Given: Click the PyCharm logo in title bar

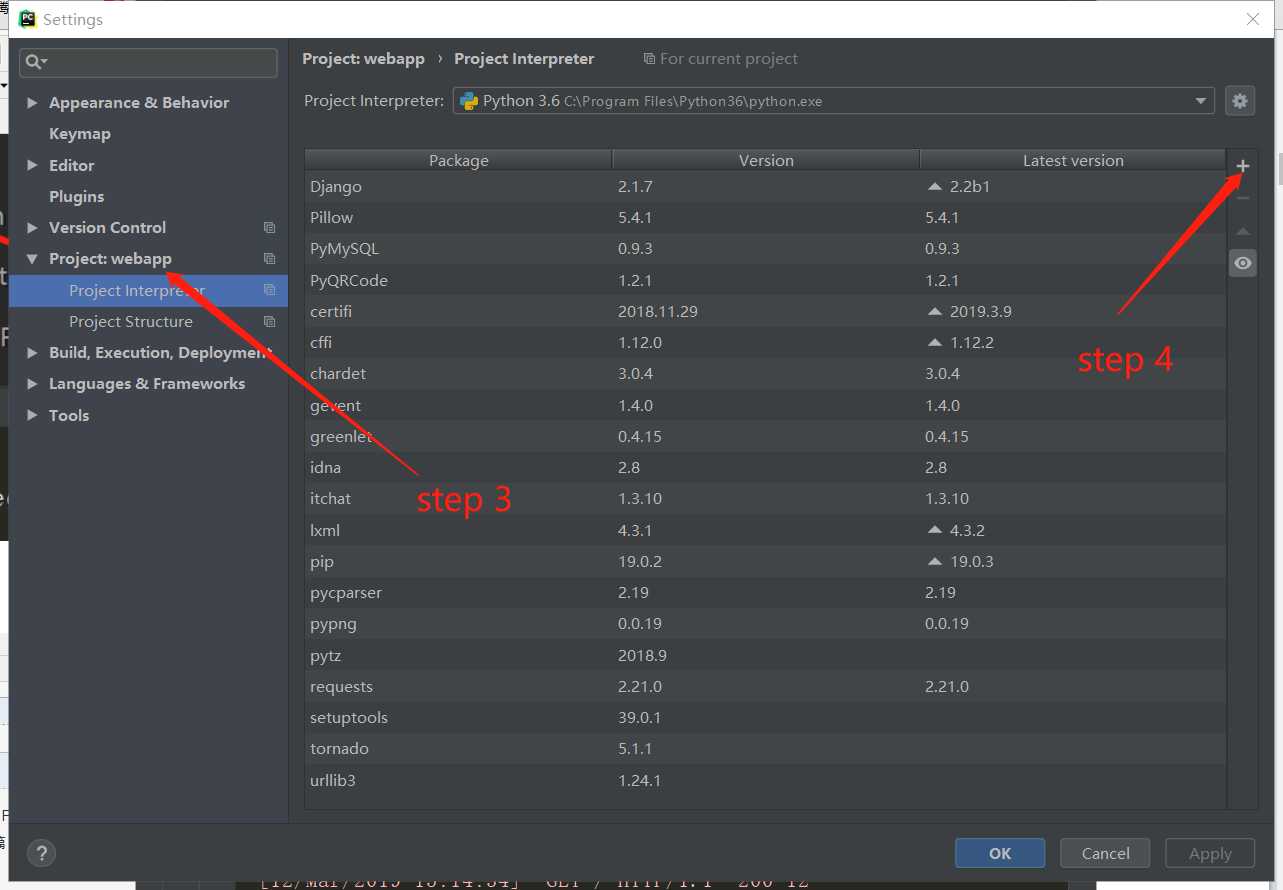Looking at the screenshot, I should point(28,19).
